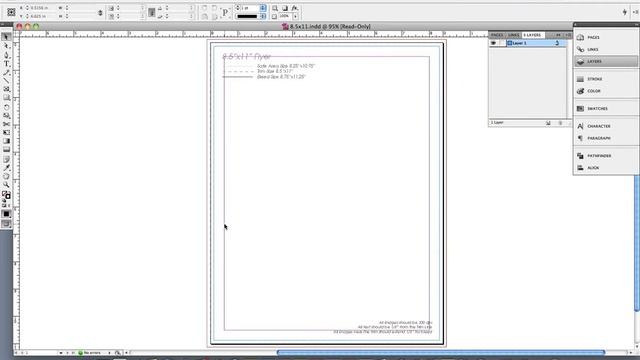This screenshot has height=360, width=640.
Task: Click the Layer 1 pen indicator icon
Action: pyautogui.click(x=557, y=43)
